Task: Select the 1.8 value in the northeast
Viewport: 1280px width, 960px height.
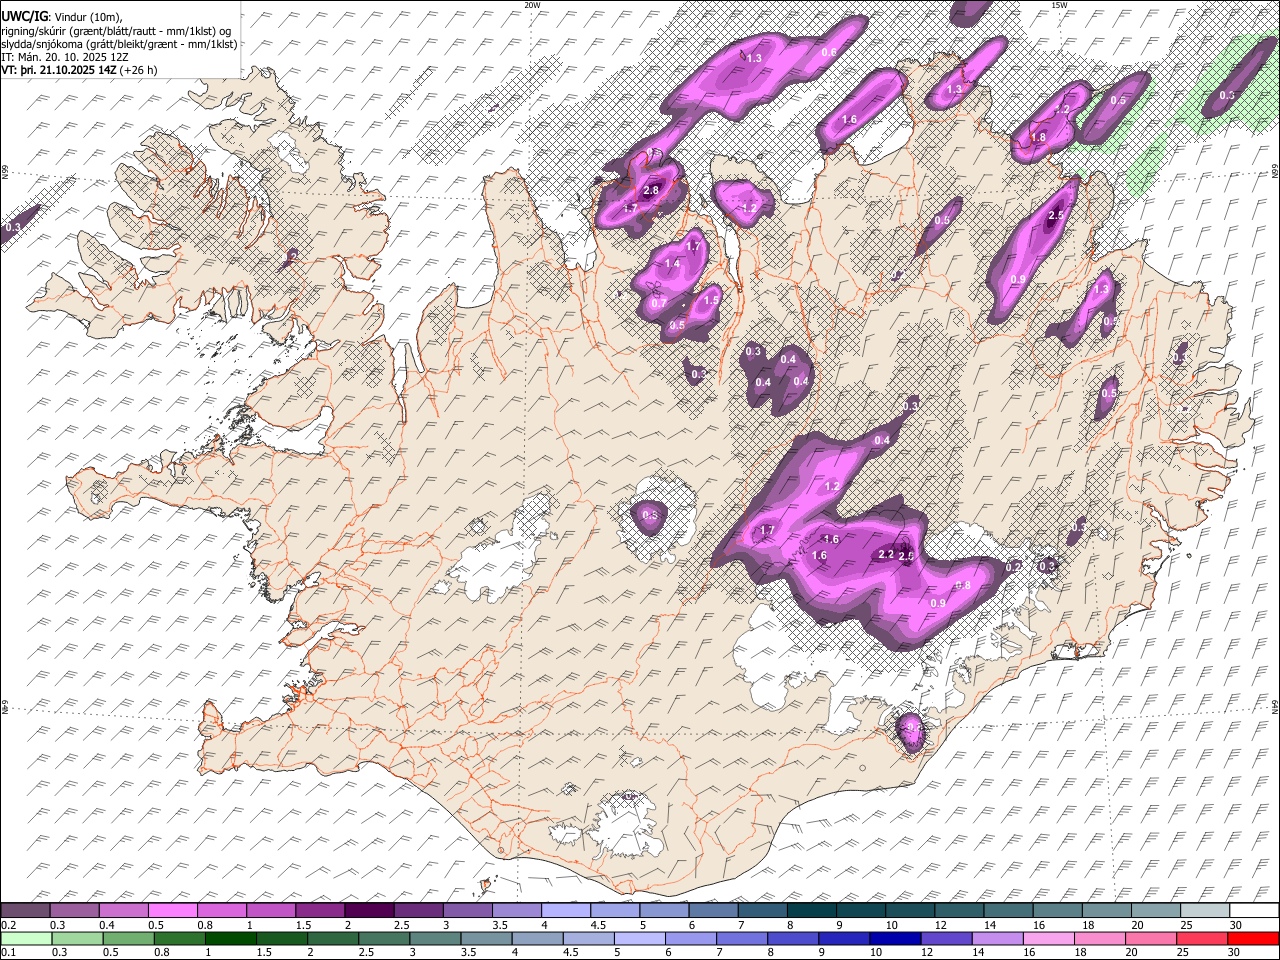Action: point(1038,138)
